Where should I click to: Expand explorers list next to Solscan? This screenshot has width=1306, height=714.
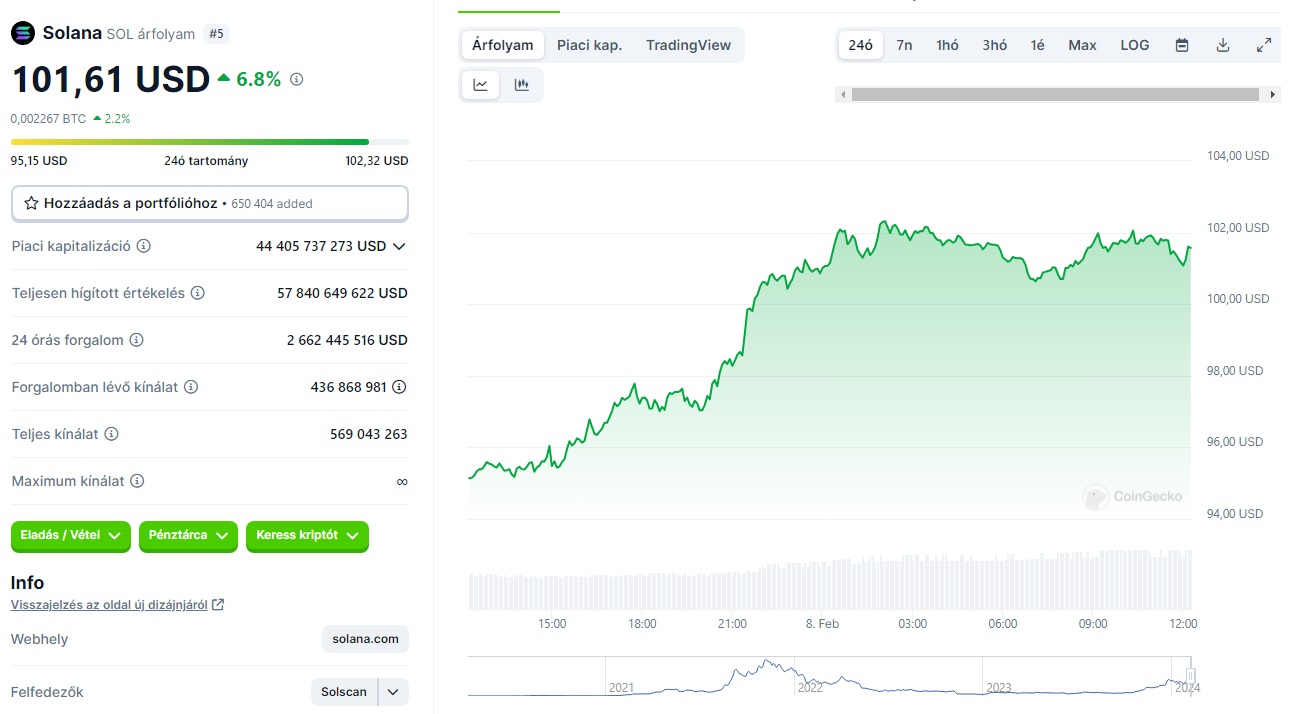pyautogui.click(x=394, y=692)
